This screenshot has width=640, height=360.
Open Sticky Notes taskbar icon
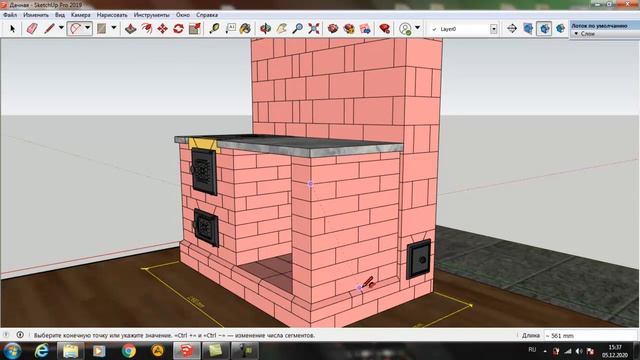(215, 351)
